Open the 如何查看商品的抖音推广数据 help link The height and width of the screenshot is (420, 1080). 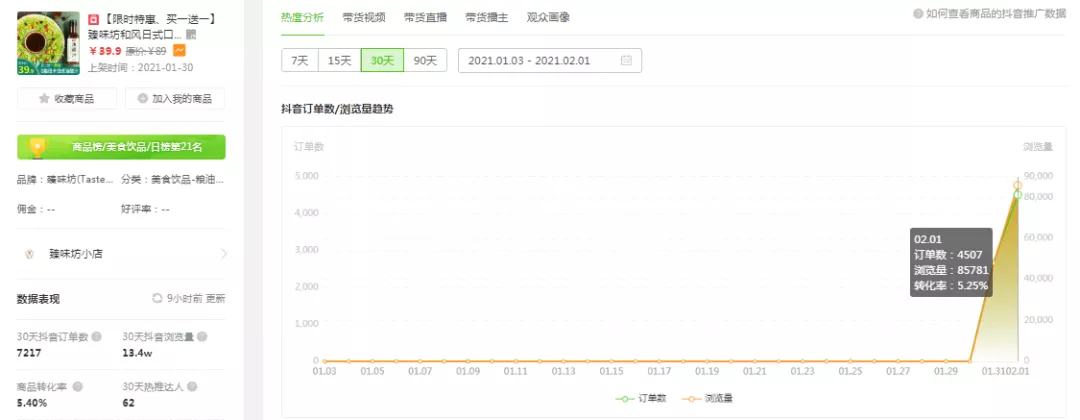[x=994, y=13]
